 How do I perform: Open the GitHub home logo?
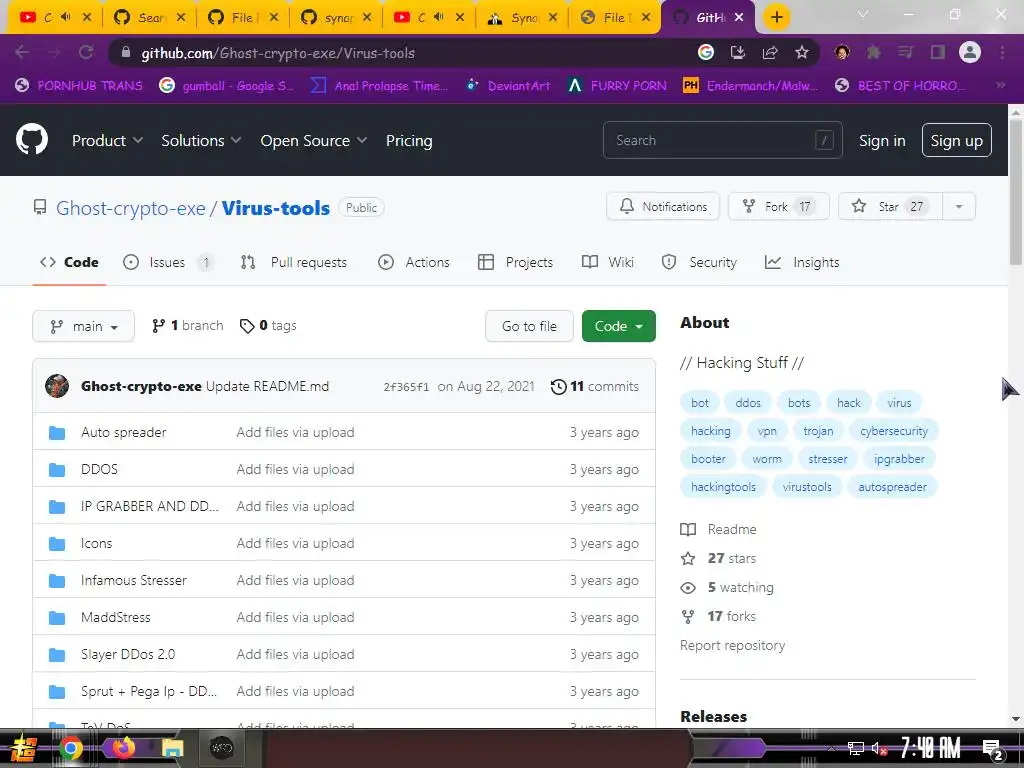click(x=32, y=139)
